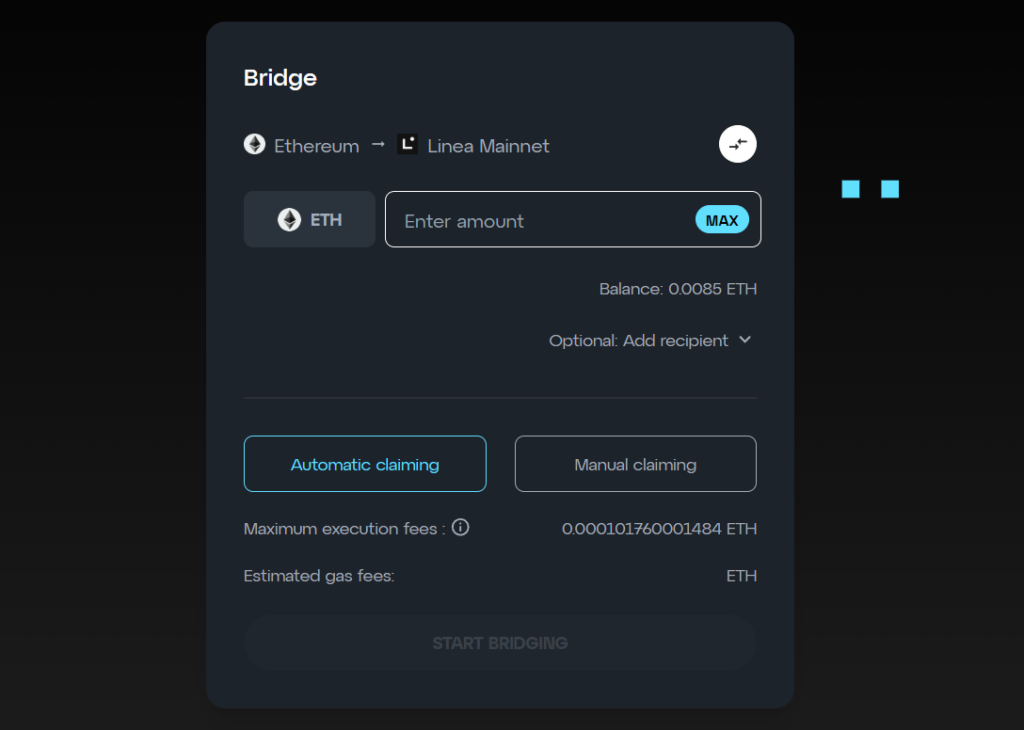Click the Linea Mainnet destination label
1024x730 pixels.
tap(488, 146)
